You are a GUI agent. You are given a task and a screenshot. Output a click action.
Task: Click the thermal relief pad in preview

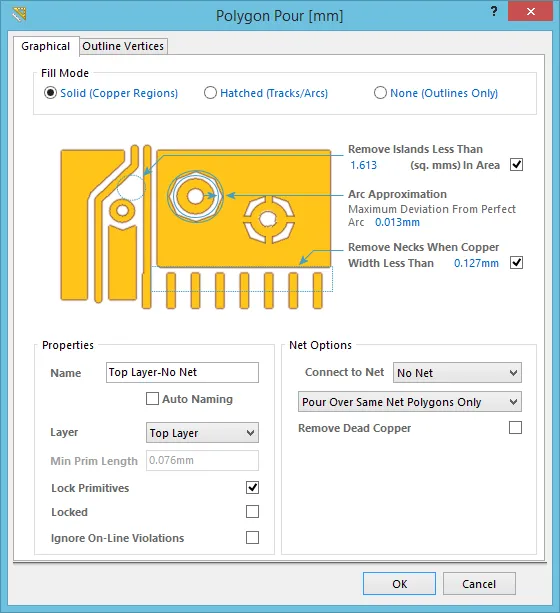pos(269,219)
